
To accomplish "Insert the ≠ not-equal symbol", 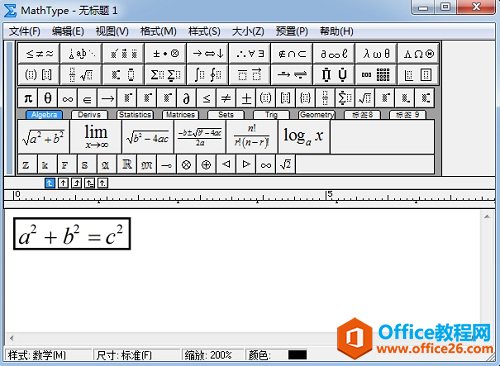I will [x=226, y=98].
